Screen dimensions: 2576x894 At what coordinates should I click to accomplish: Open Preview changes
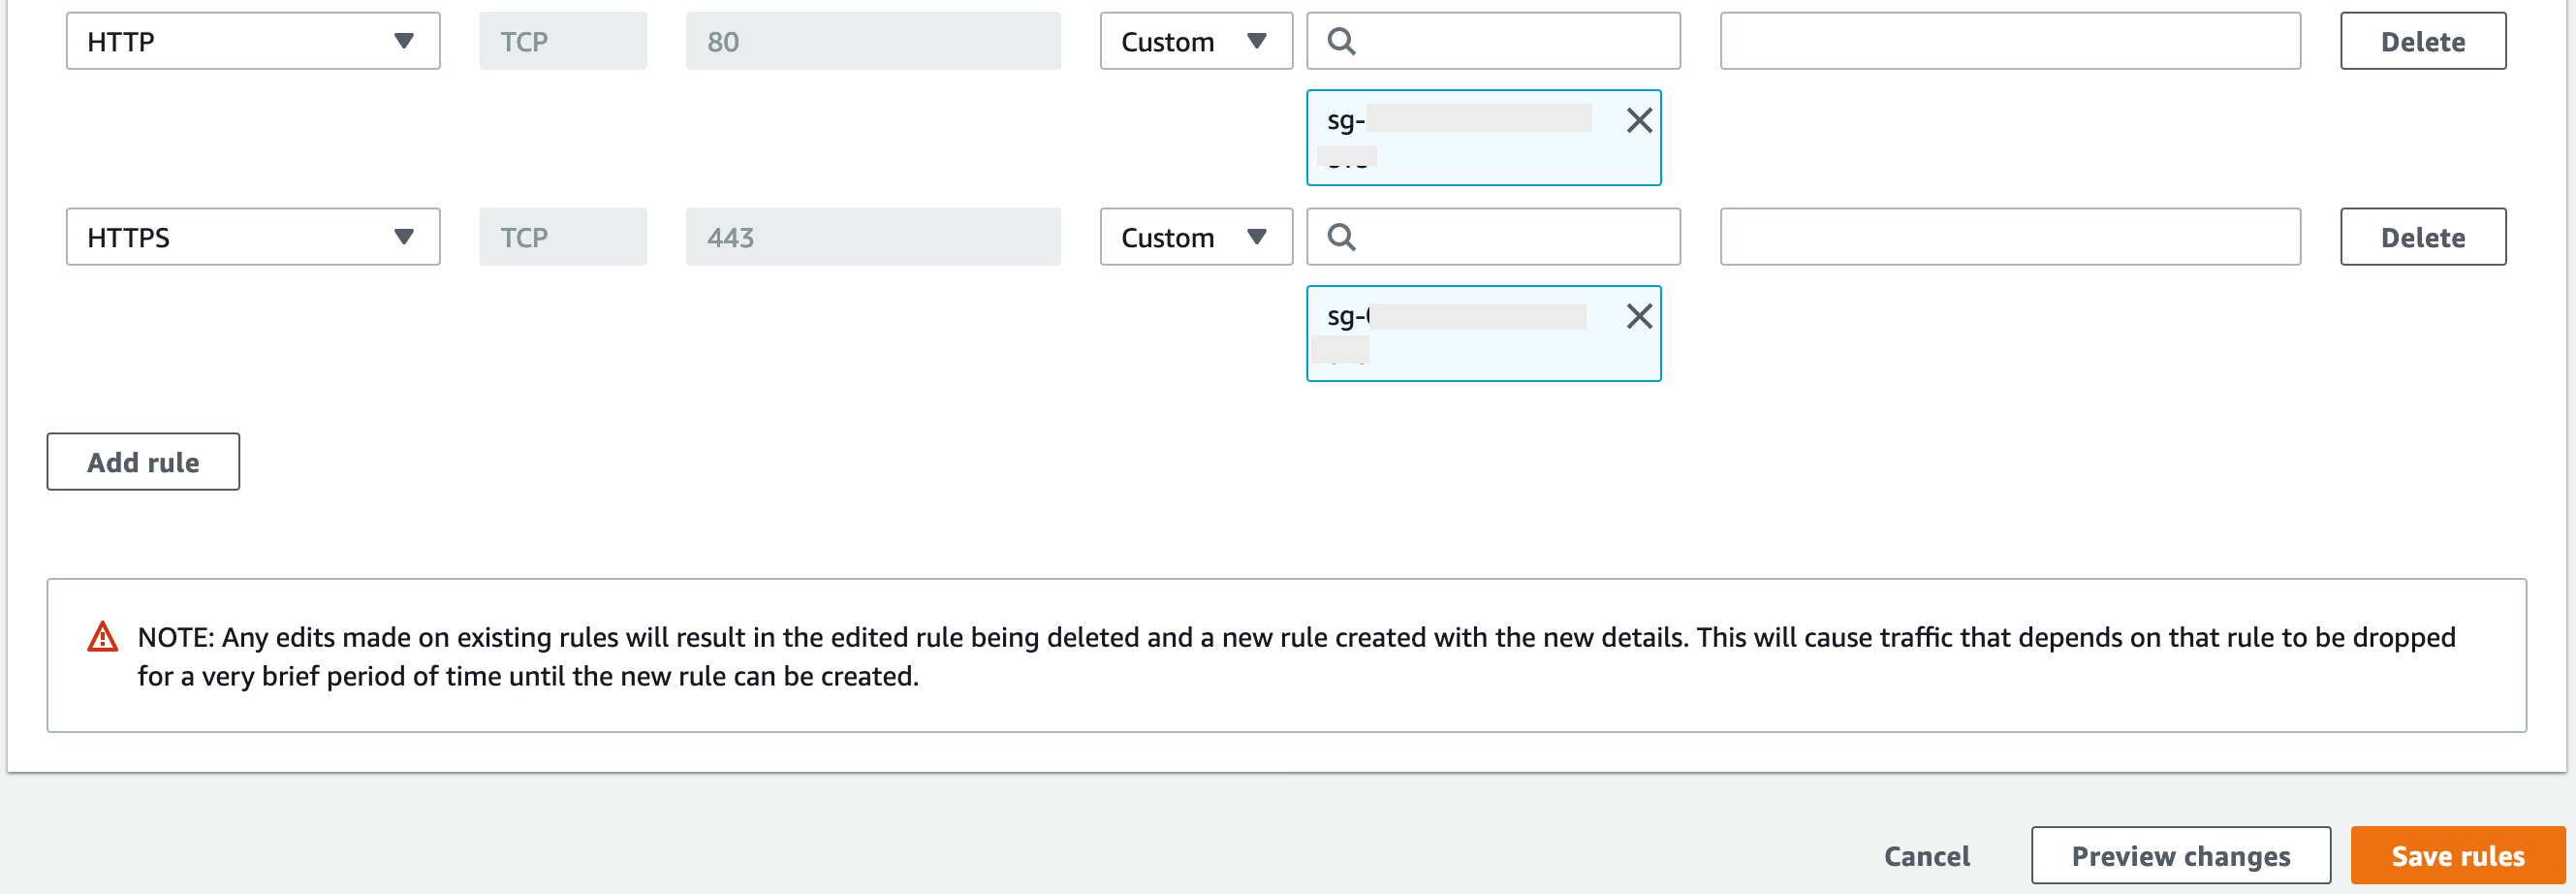pos(2180,856)
